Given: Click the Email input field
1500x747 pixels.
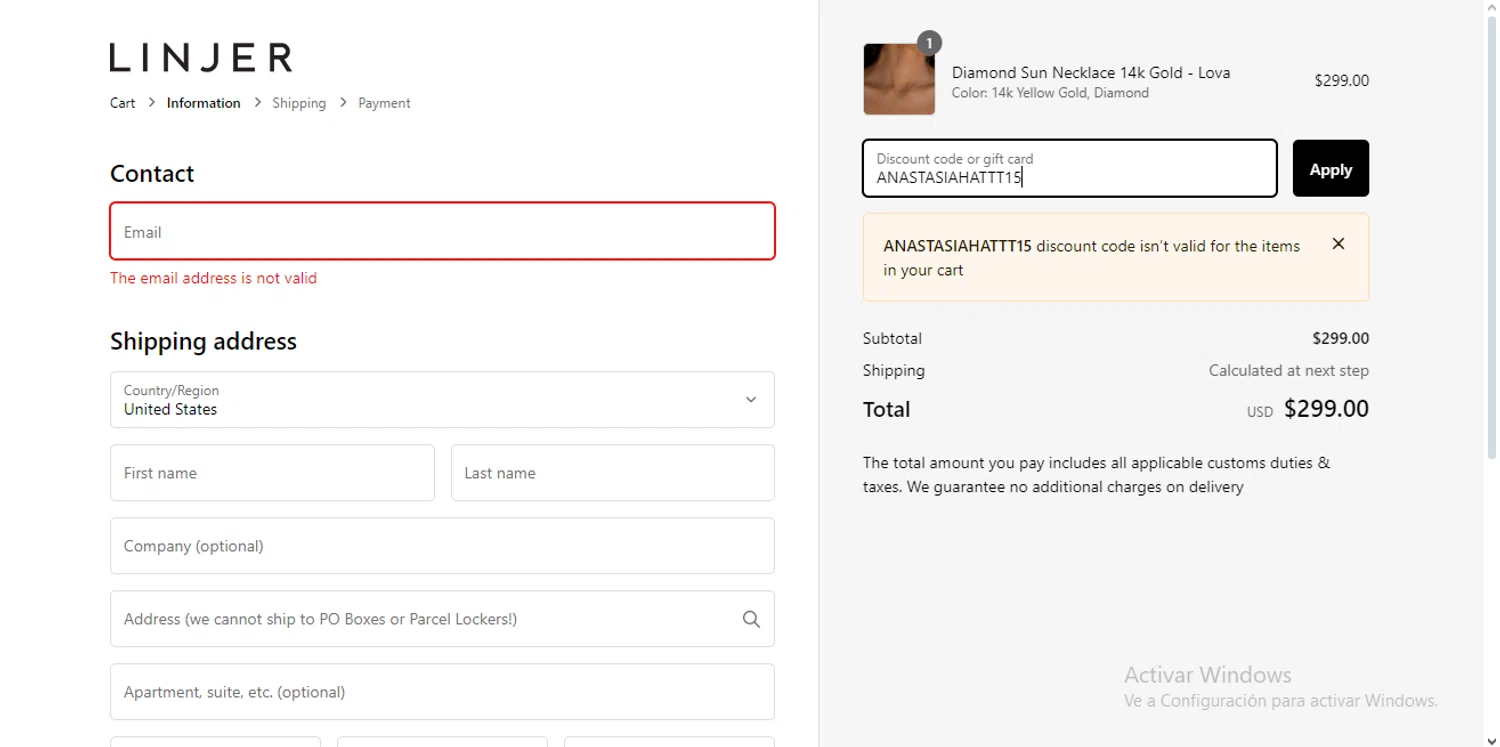Looking at the screenshot, I should (x=442, y=232).
